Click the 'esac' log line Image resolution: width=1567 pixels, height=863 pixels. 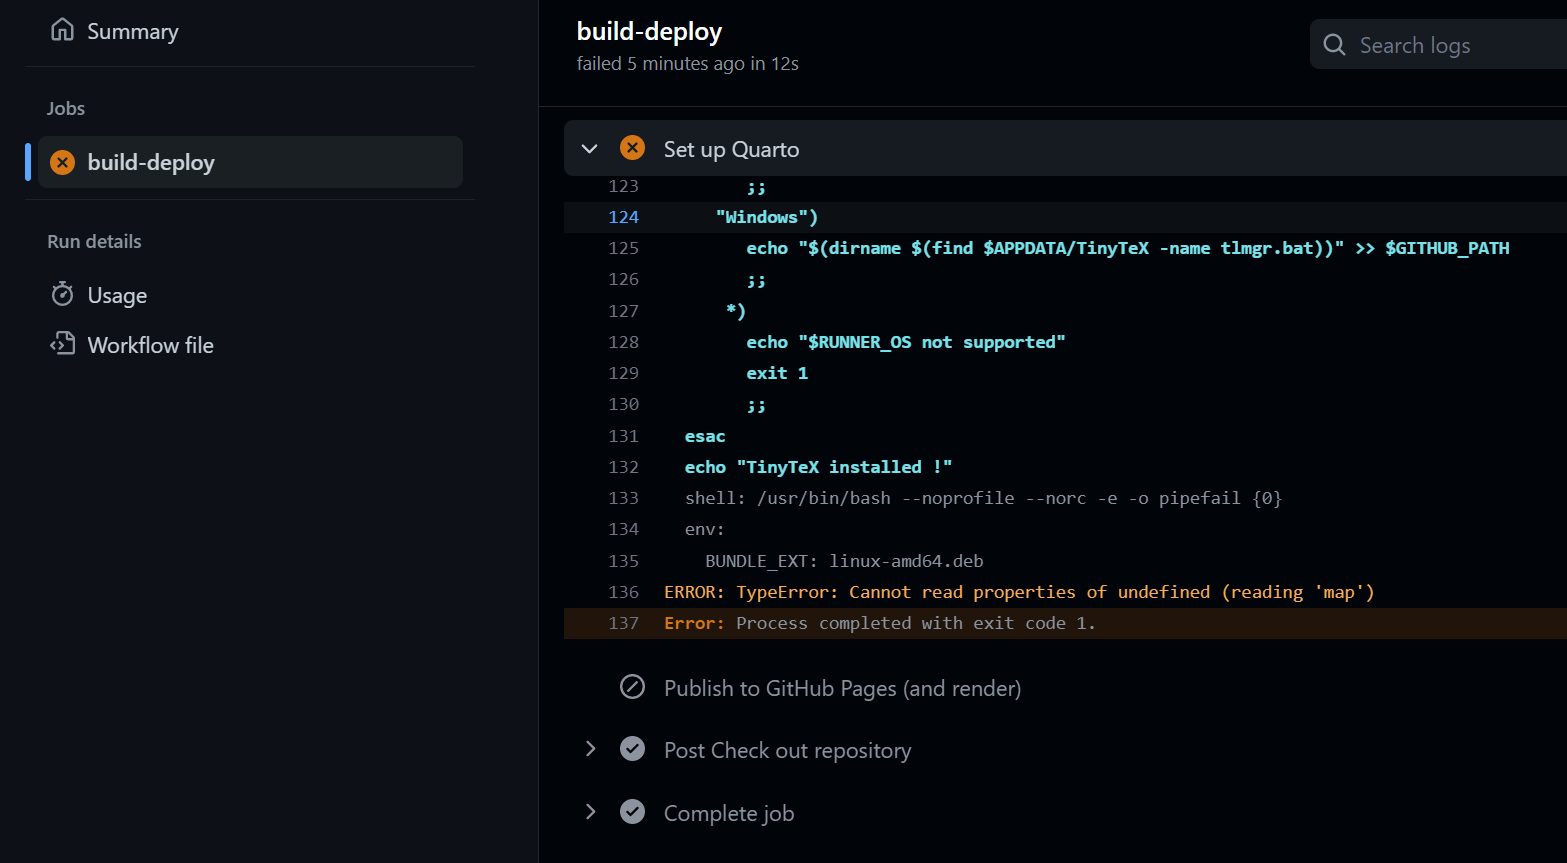click(x=705, y=436)
